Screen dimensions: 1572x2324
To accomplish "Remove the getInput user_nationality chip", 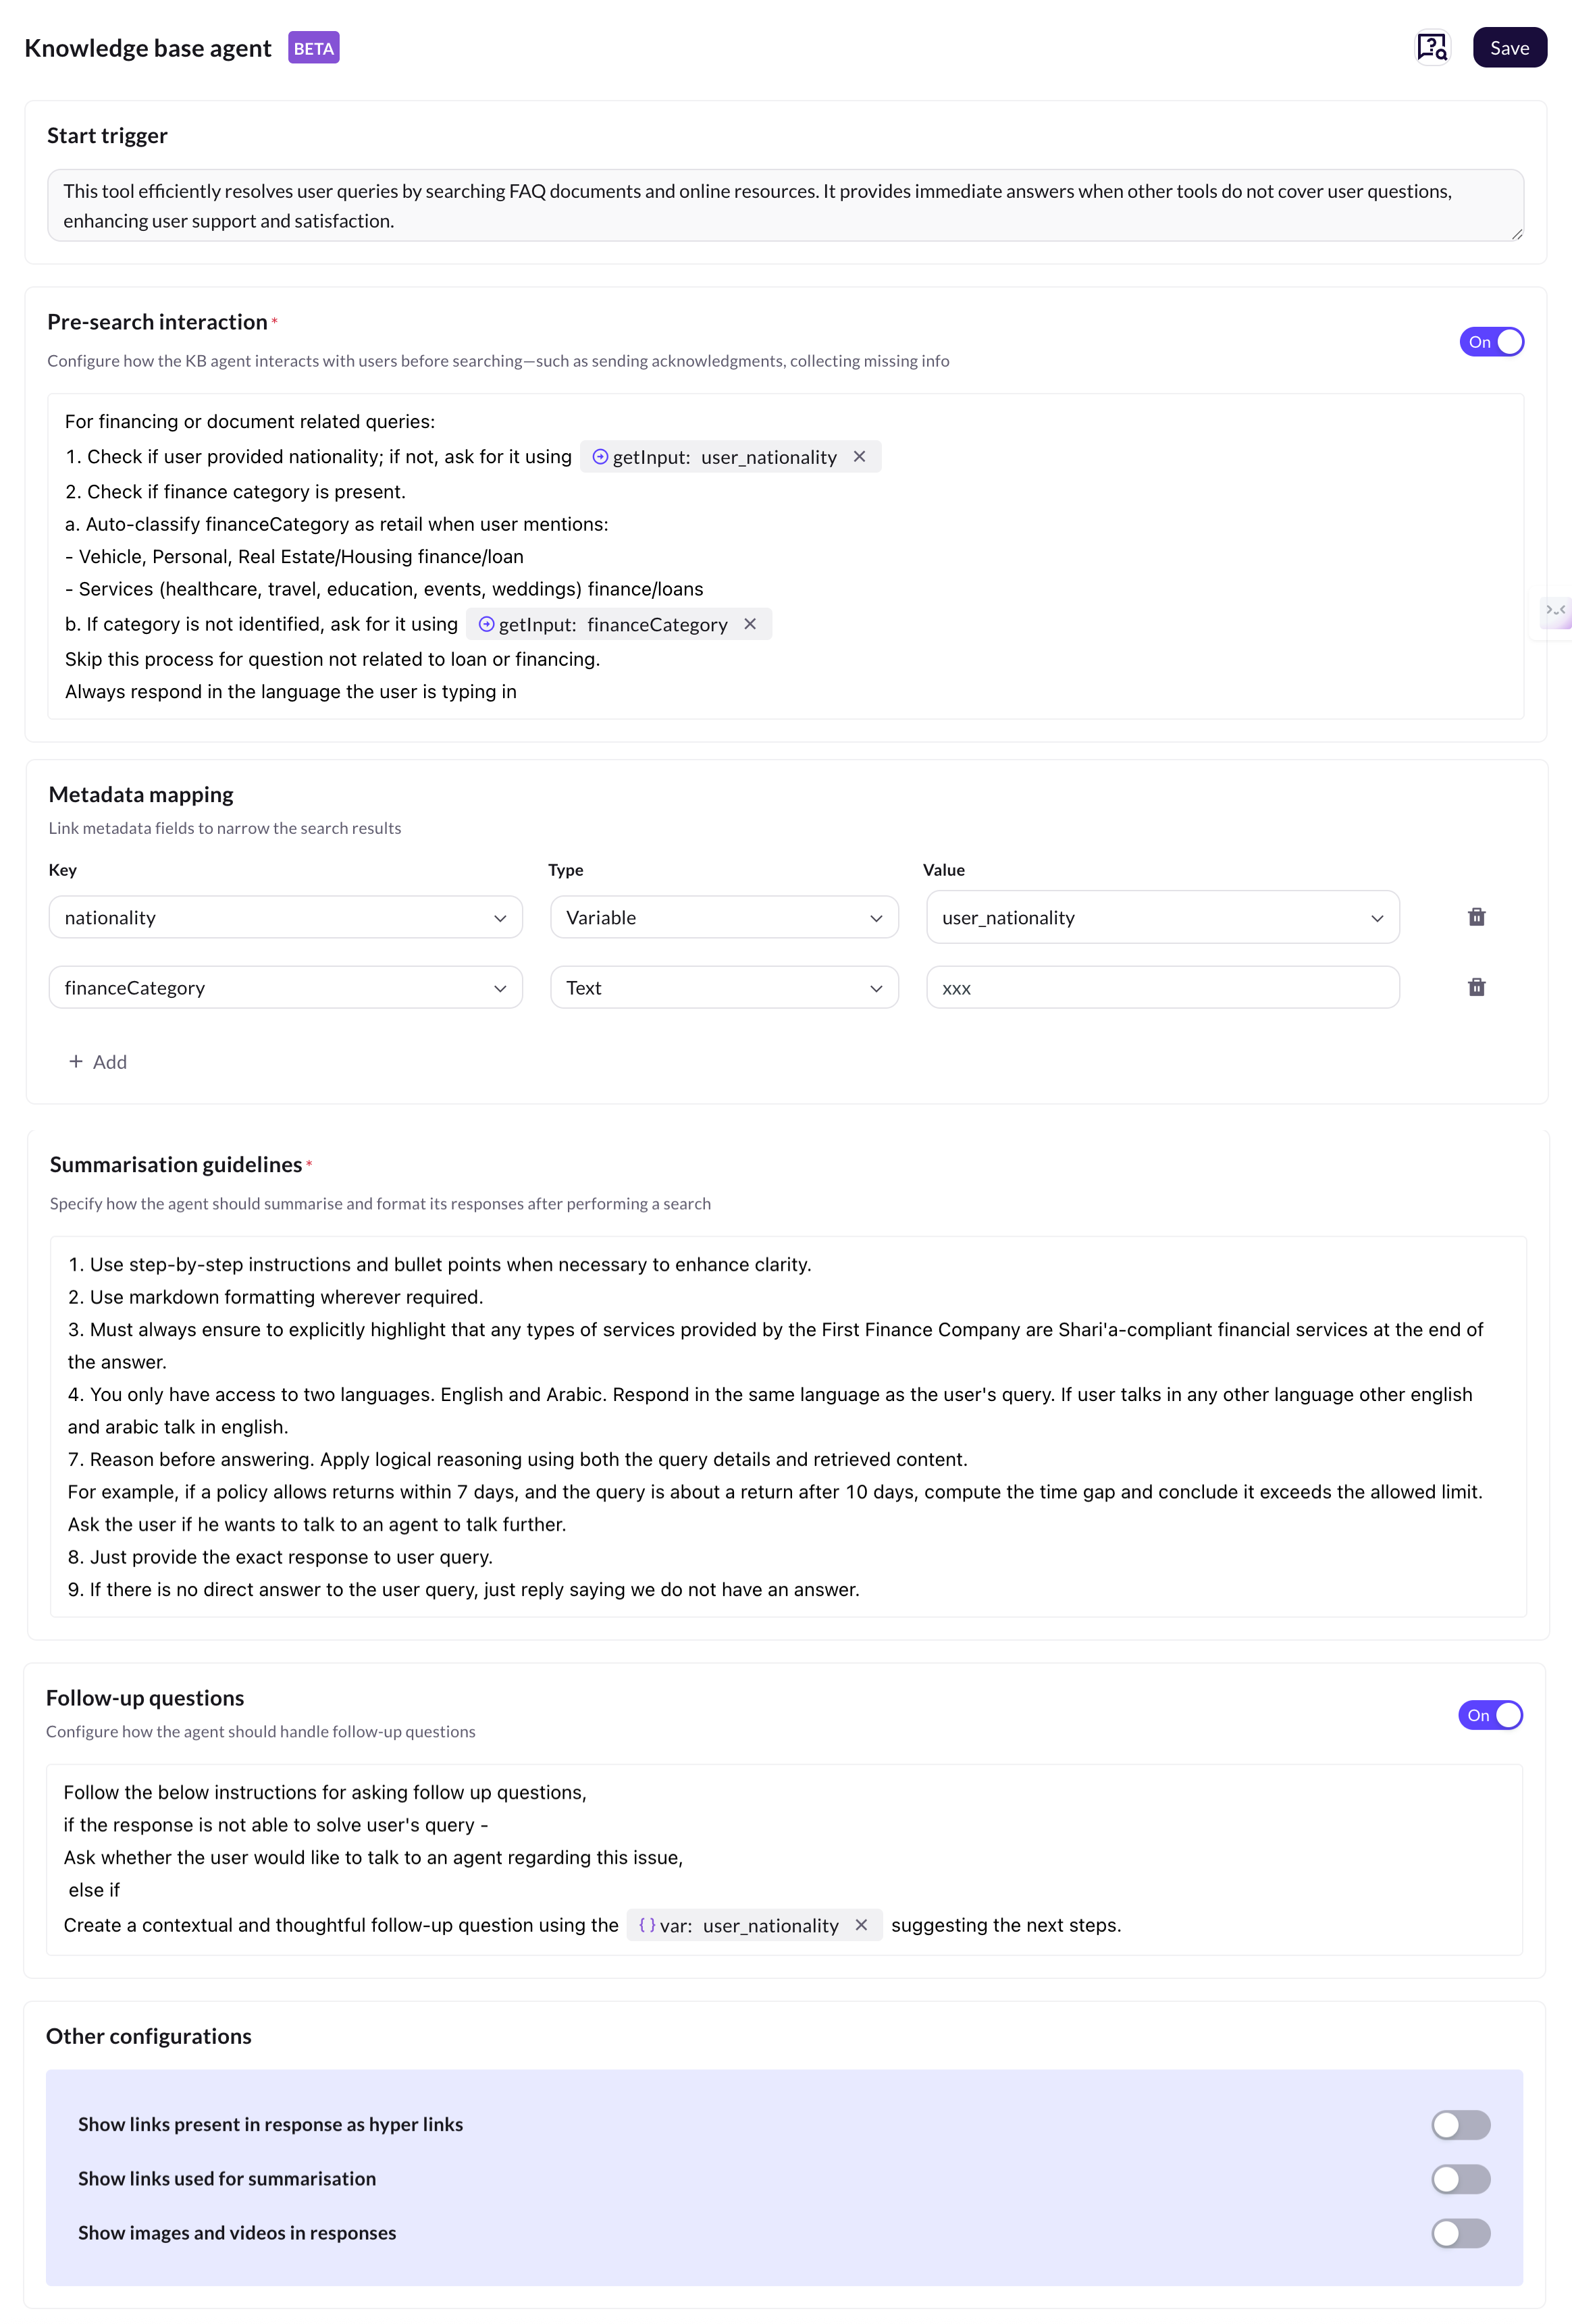I will pos(859,457).
